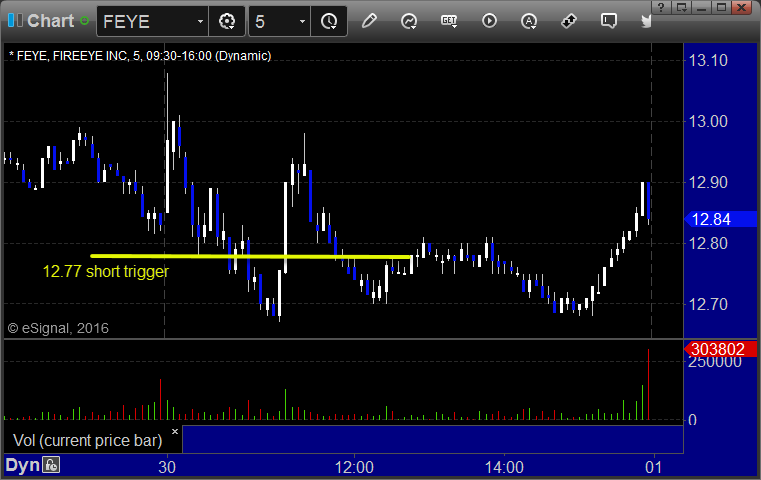
Task: Open the FEYE symbol dropdown arrow
Action: 200,22
